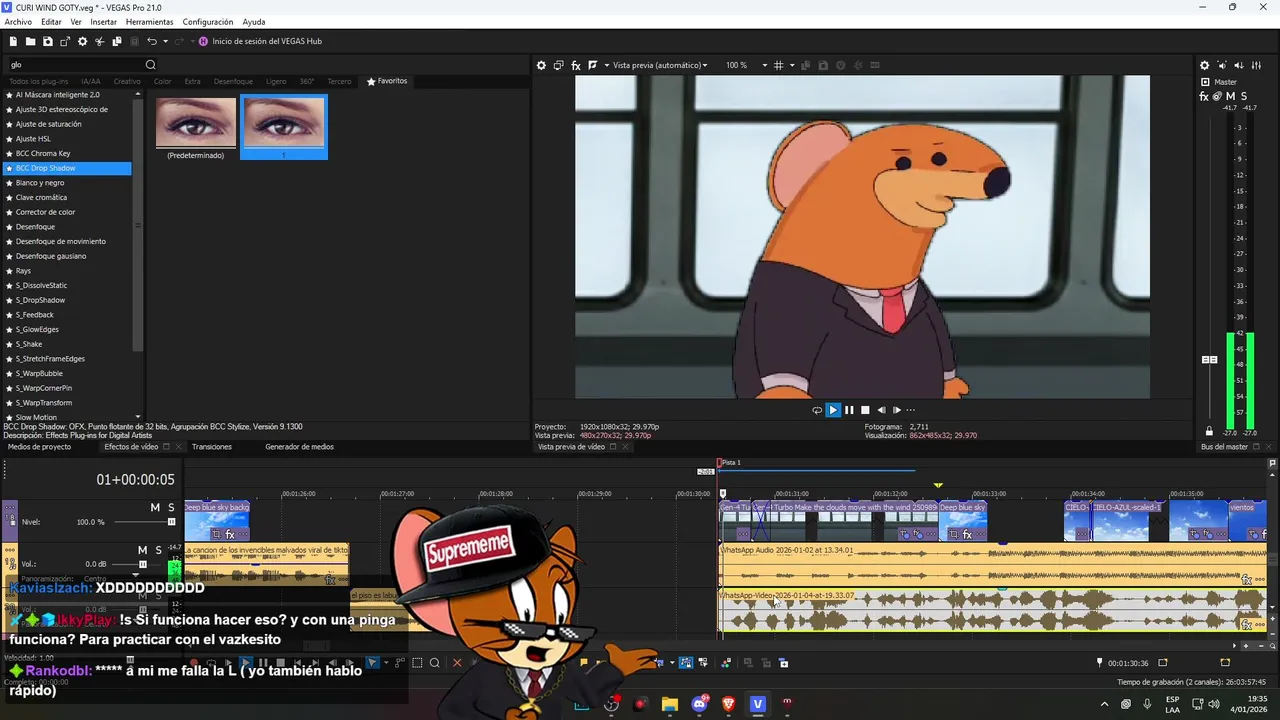Viewport: 1280px width, 720px height.
Task: Open Master bus fx button
Action: point(1204,97)
